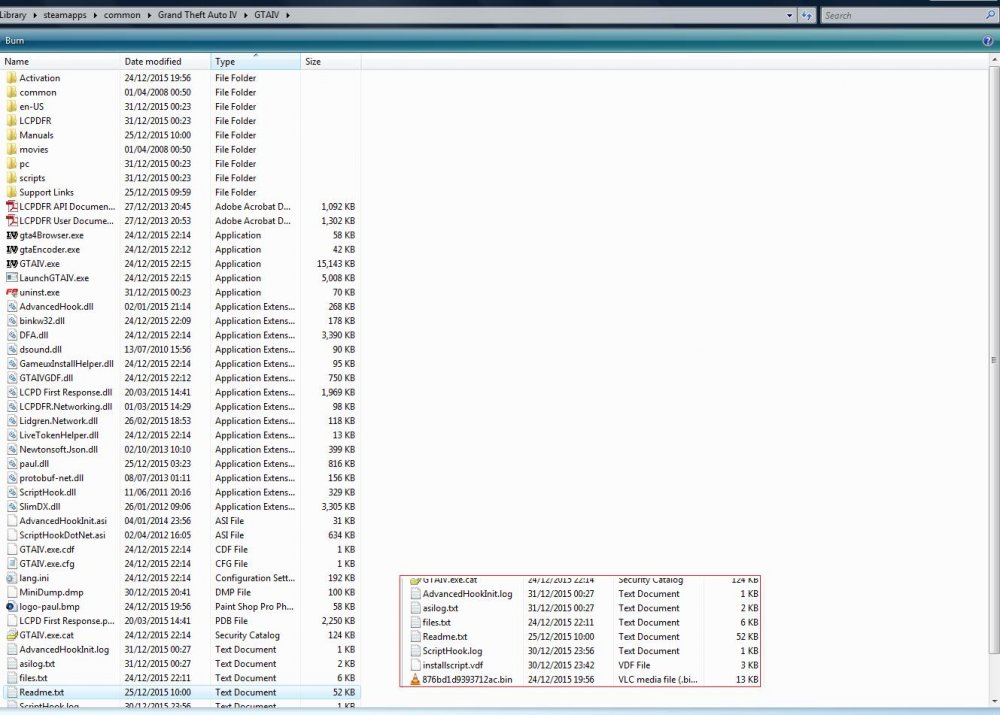
Task: Select the ScriptHook.dll file icon
Action: (x=11, y=492)
